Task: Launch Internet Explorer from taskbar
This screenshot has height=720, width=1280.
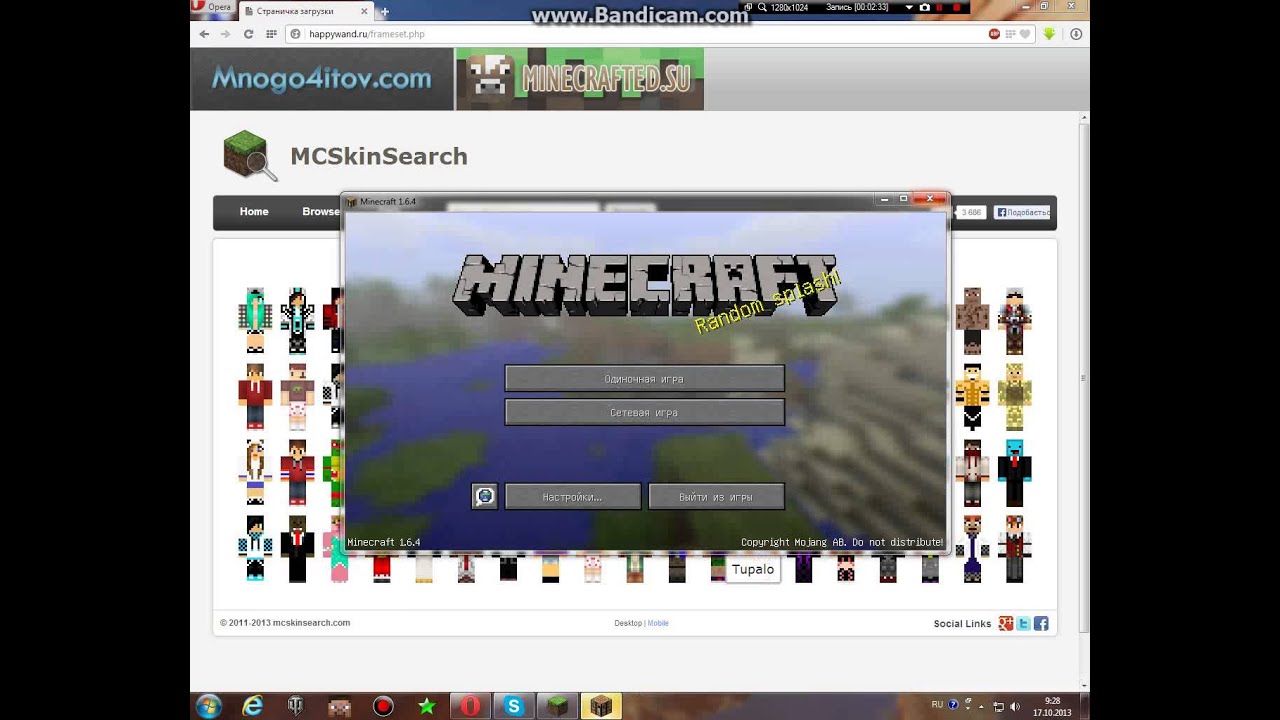Action: click(x=253, y=706)
